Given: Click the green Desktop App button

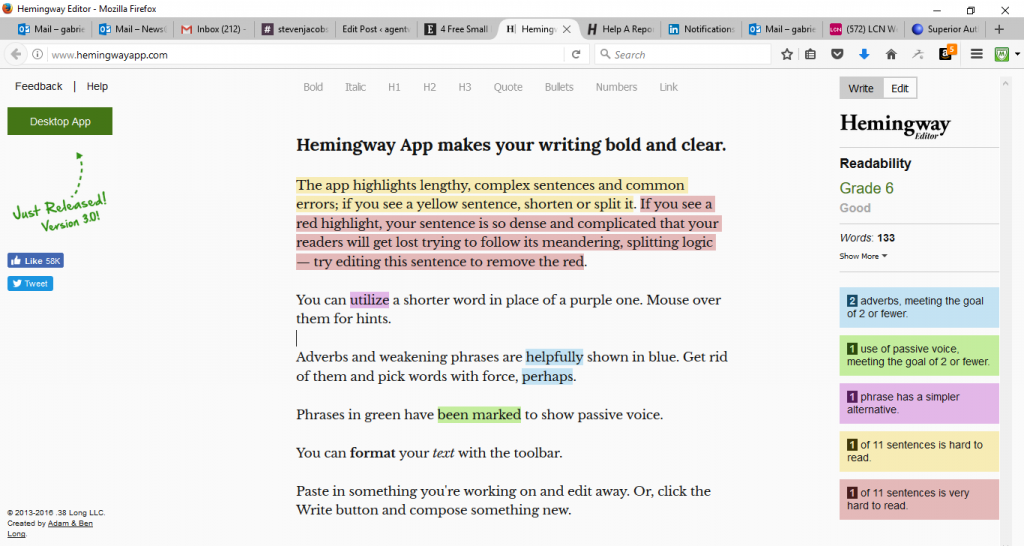Looking at the screenshot, I should click(x=60, y=121).
